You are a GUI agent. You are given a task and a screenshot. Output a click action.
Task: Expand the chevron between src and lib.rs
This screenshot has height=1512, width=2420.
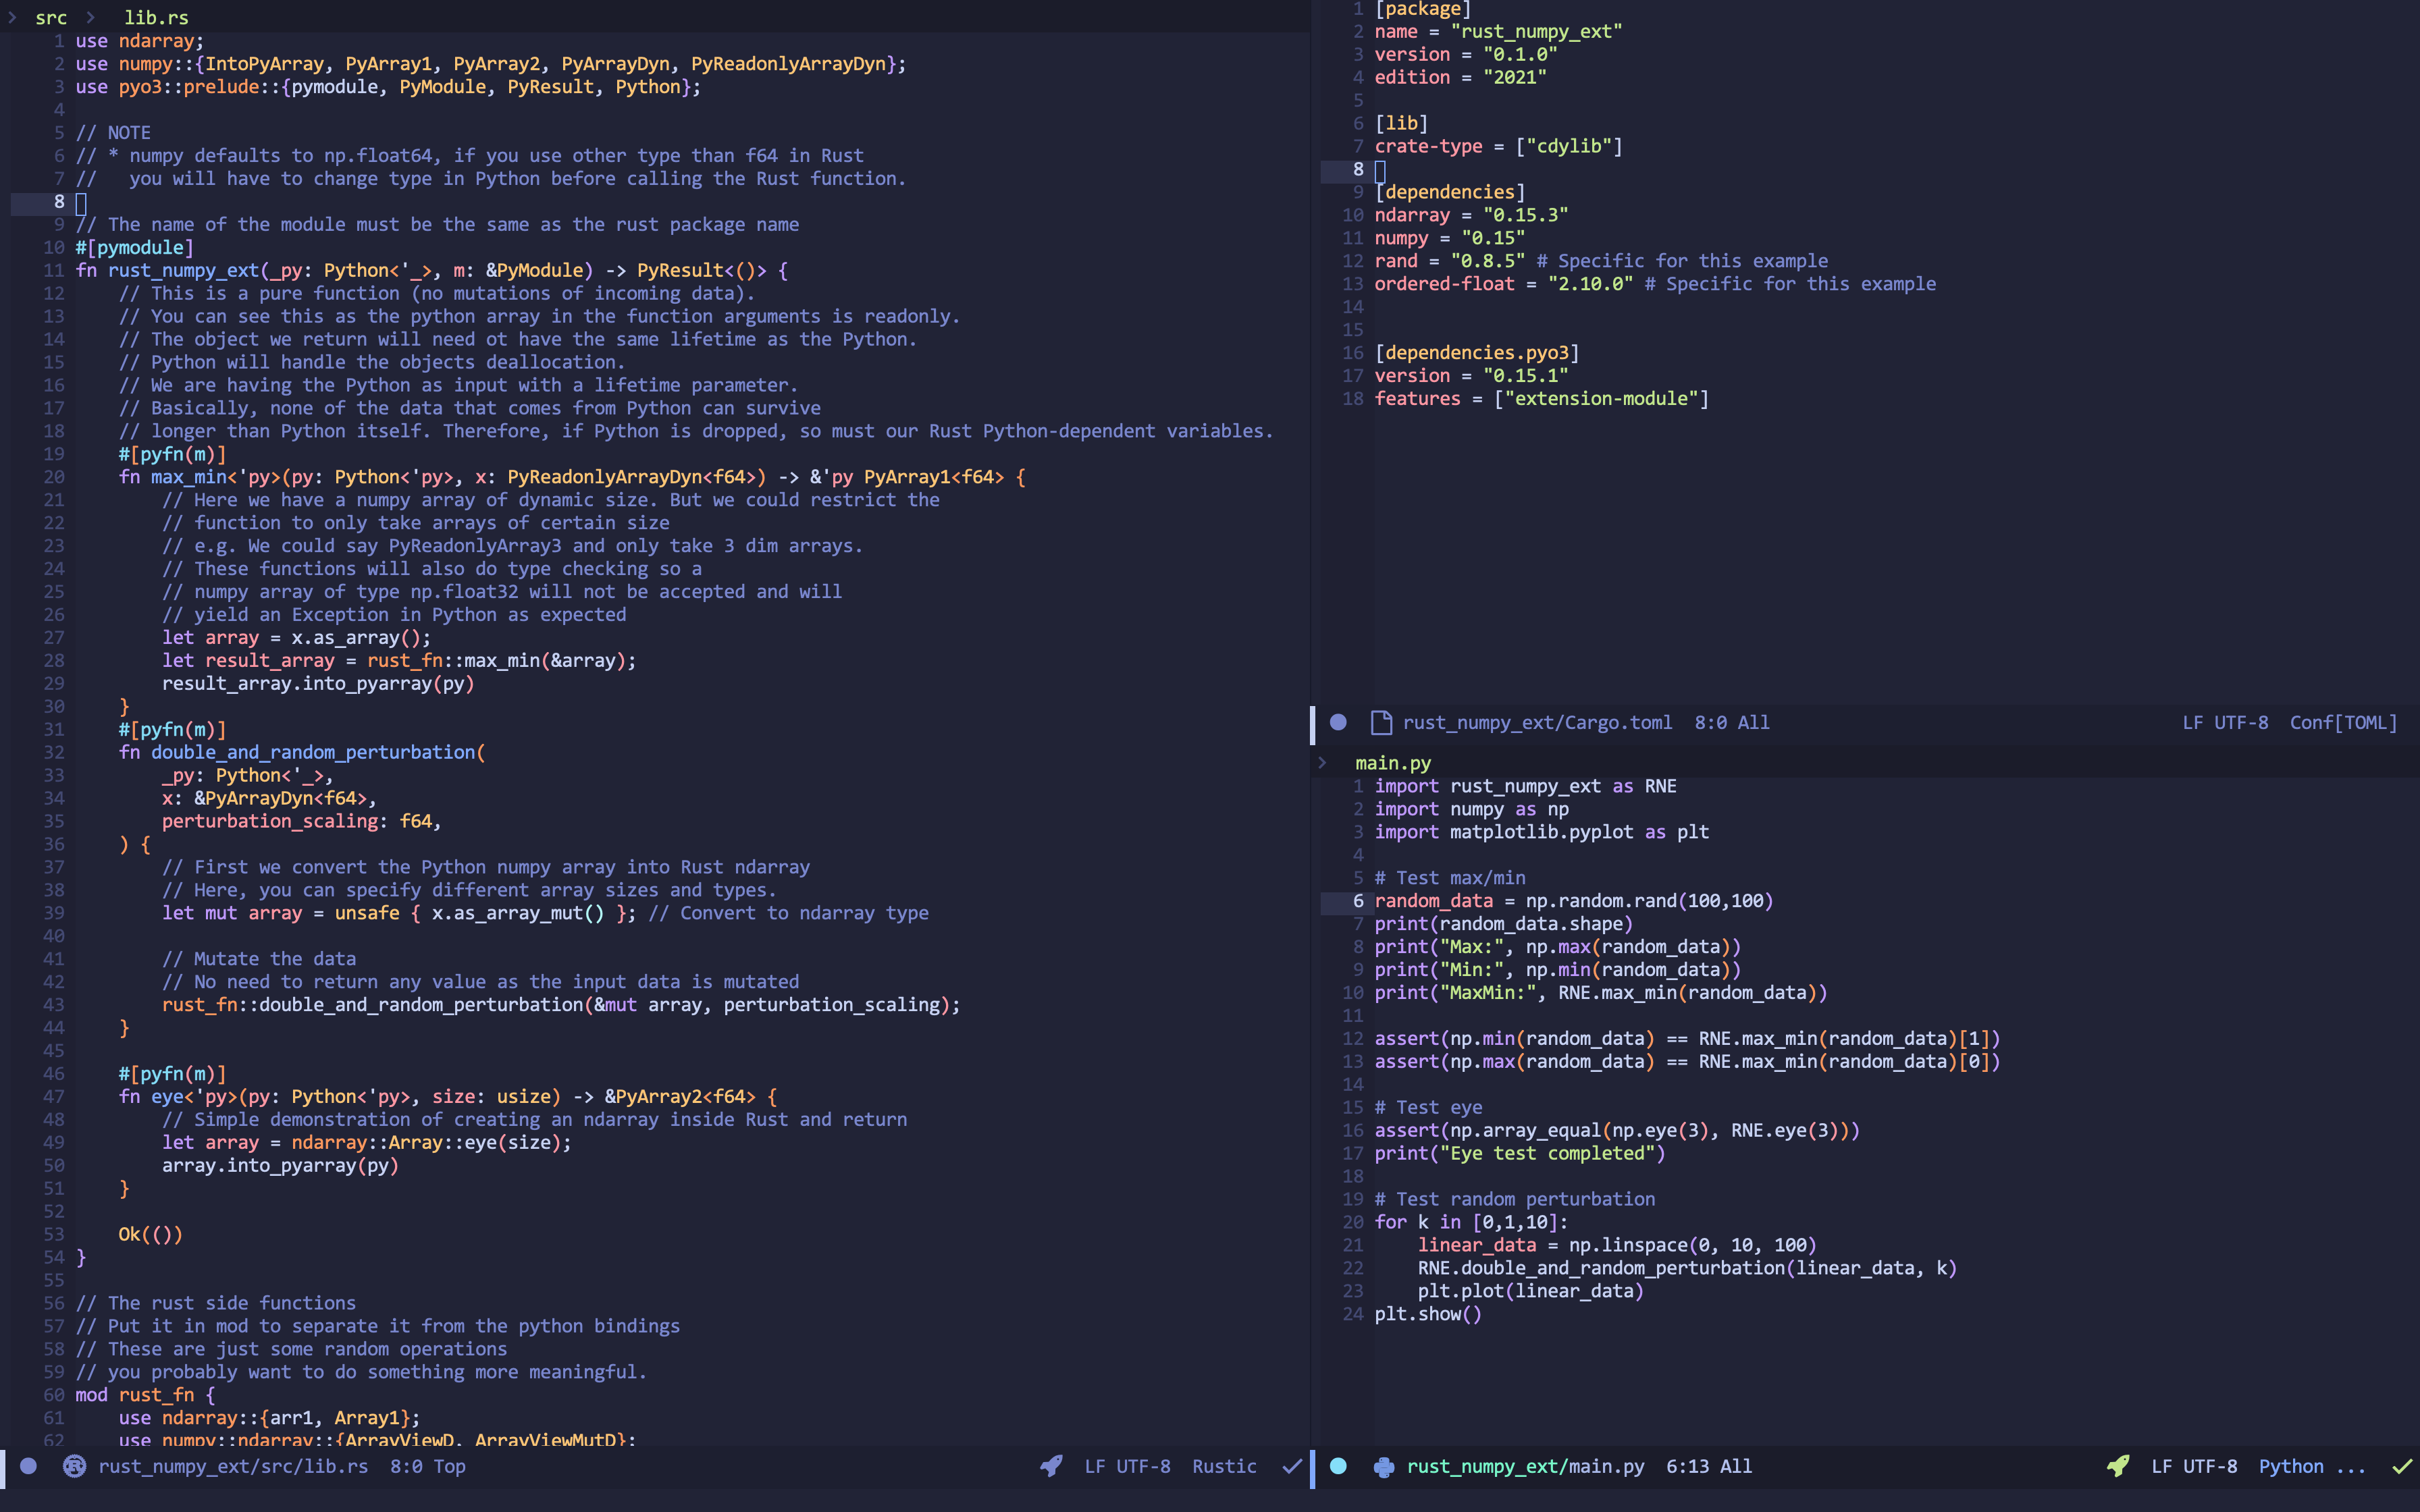click(90, 17)
